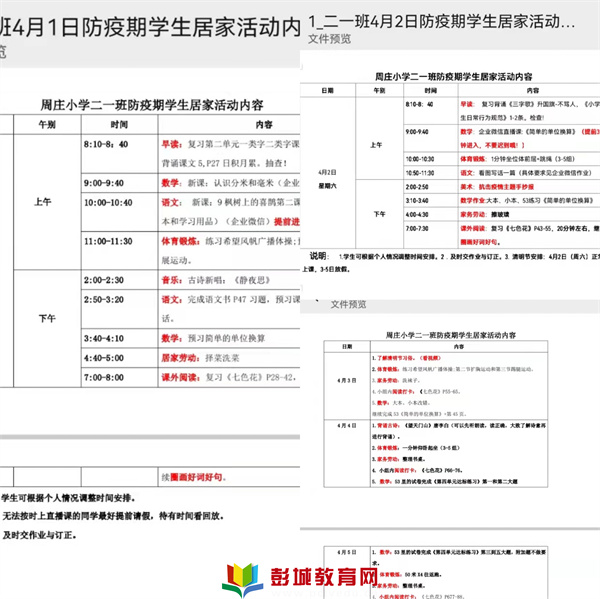Click the red '圈画好词好句' text in left document

[x=198, y=477]
